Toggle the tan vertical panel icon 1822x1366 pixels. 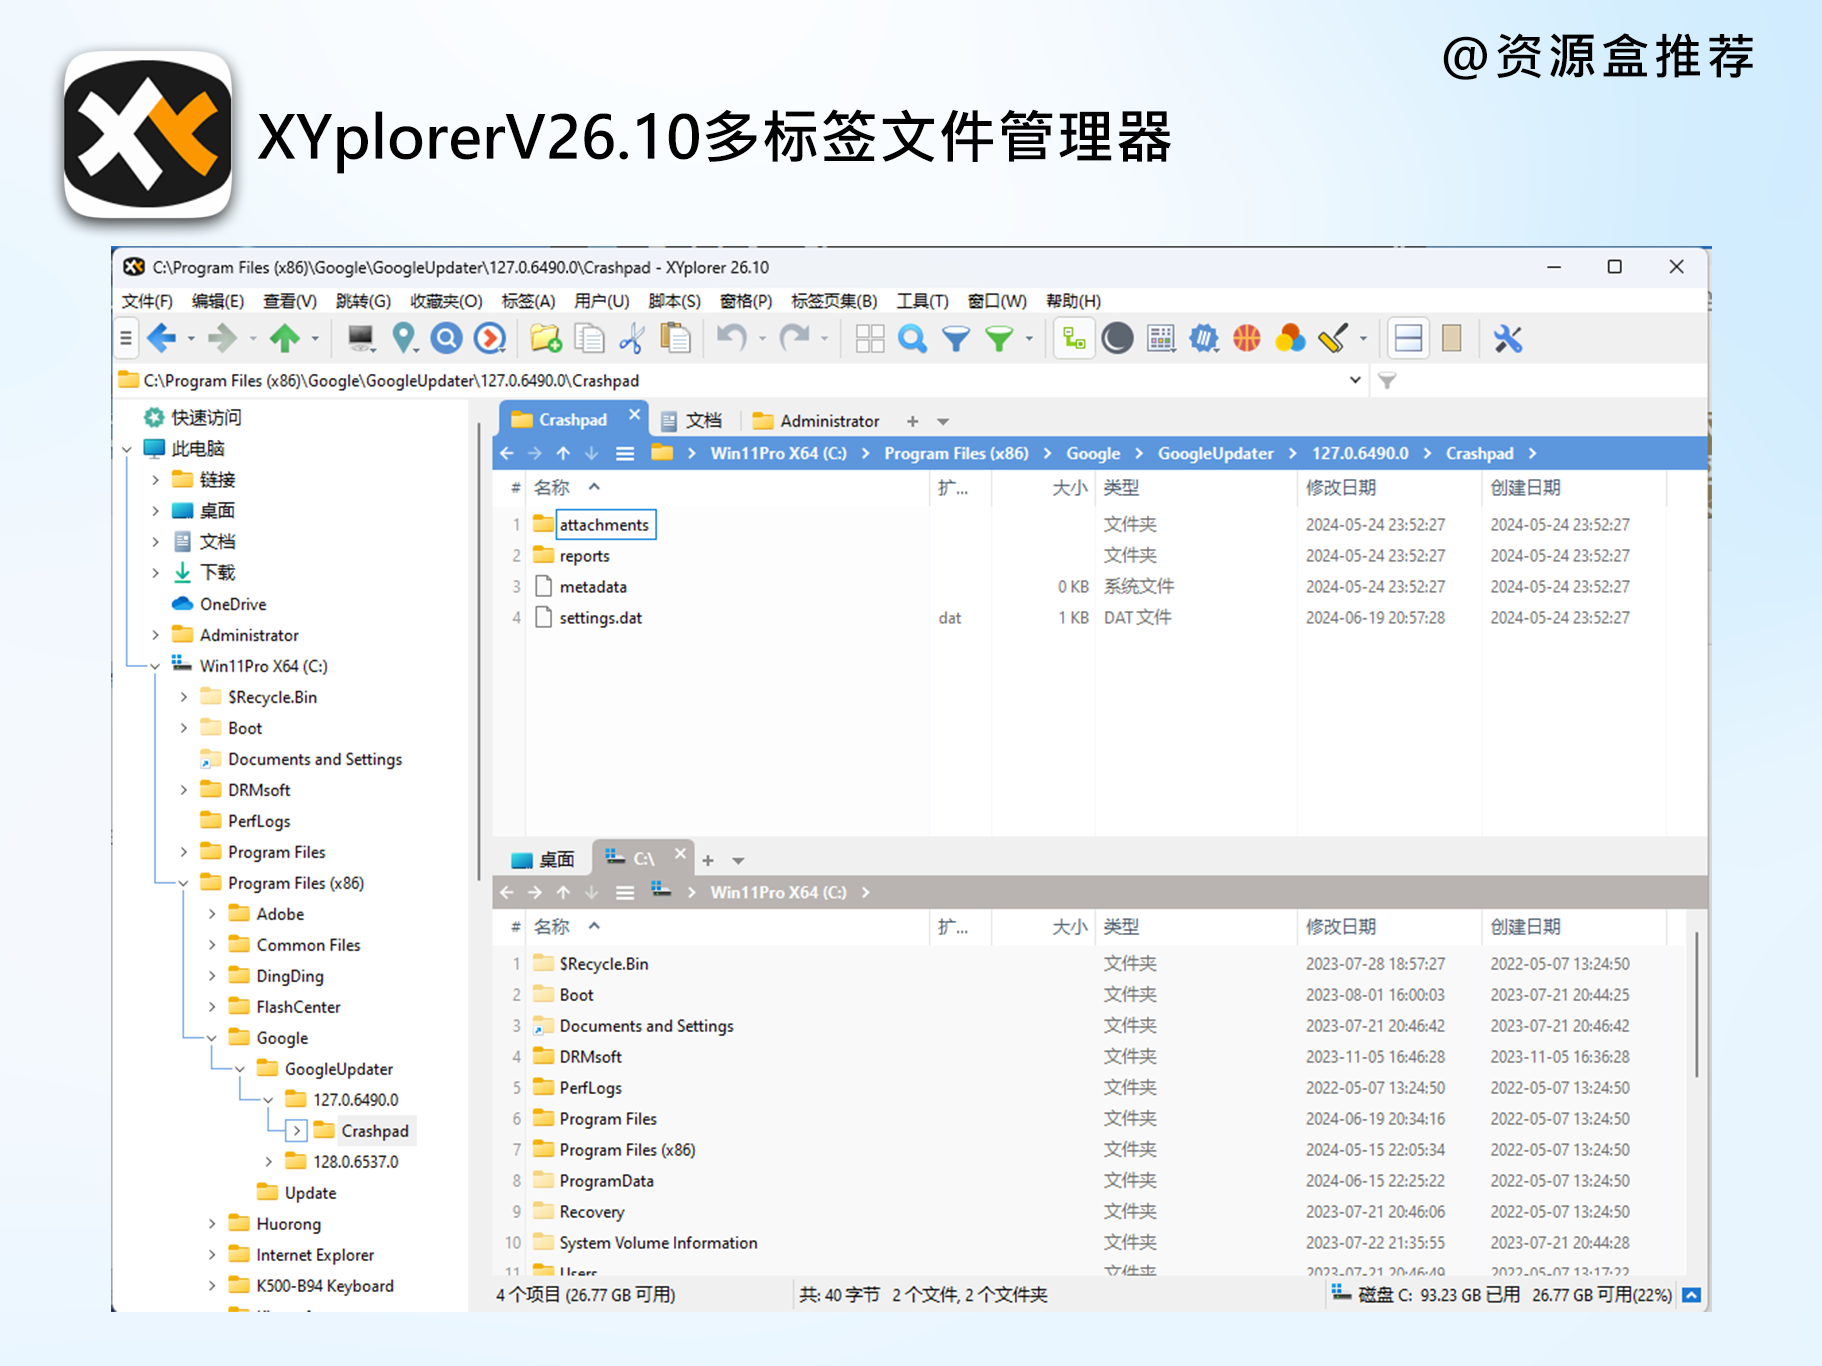(1452, 339)
